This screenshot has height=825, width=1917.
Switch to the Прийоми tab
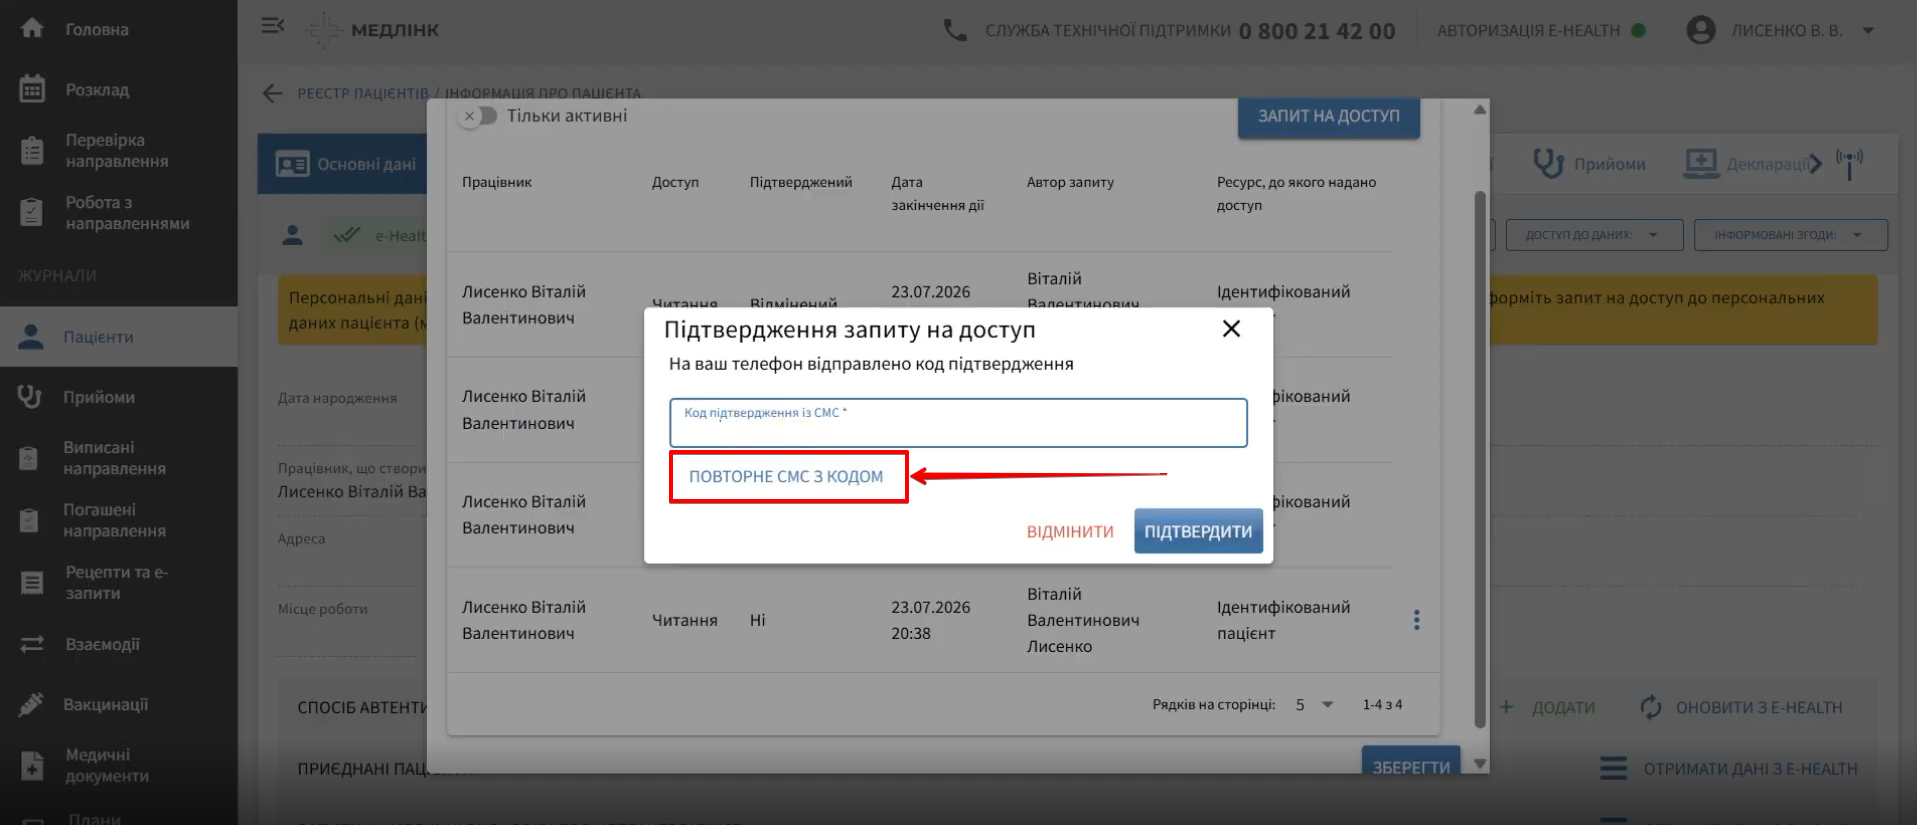tap(1590, 164)
